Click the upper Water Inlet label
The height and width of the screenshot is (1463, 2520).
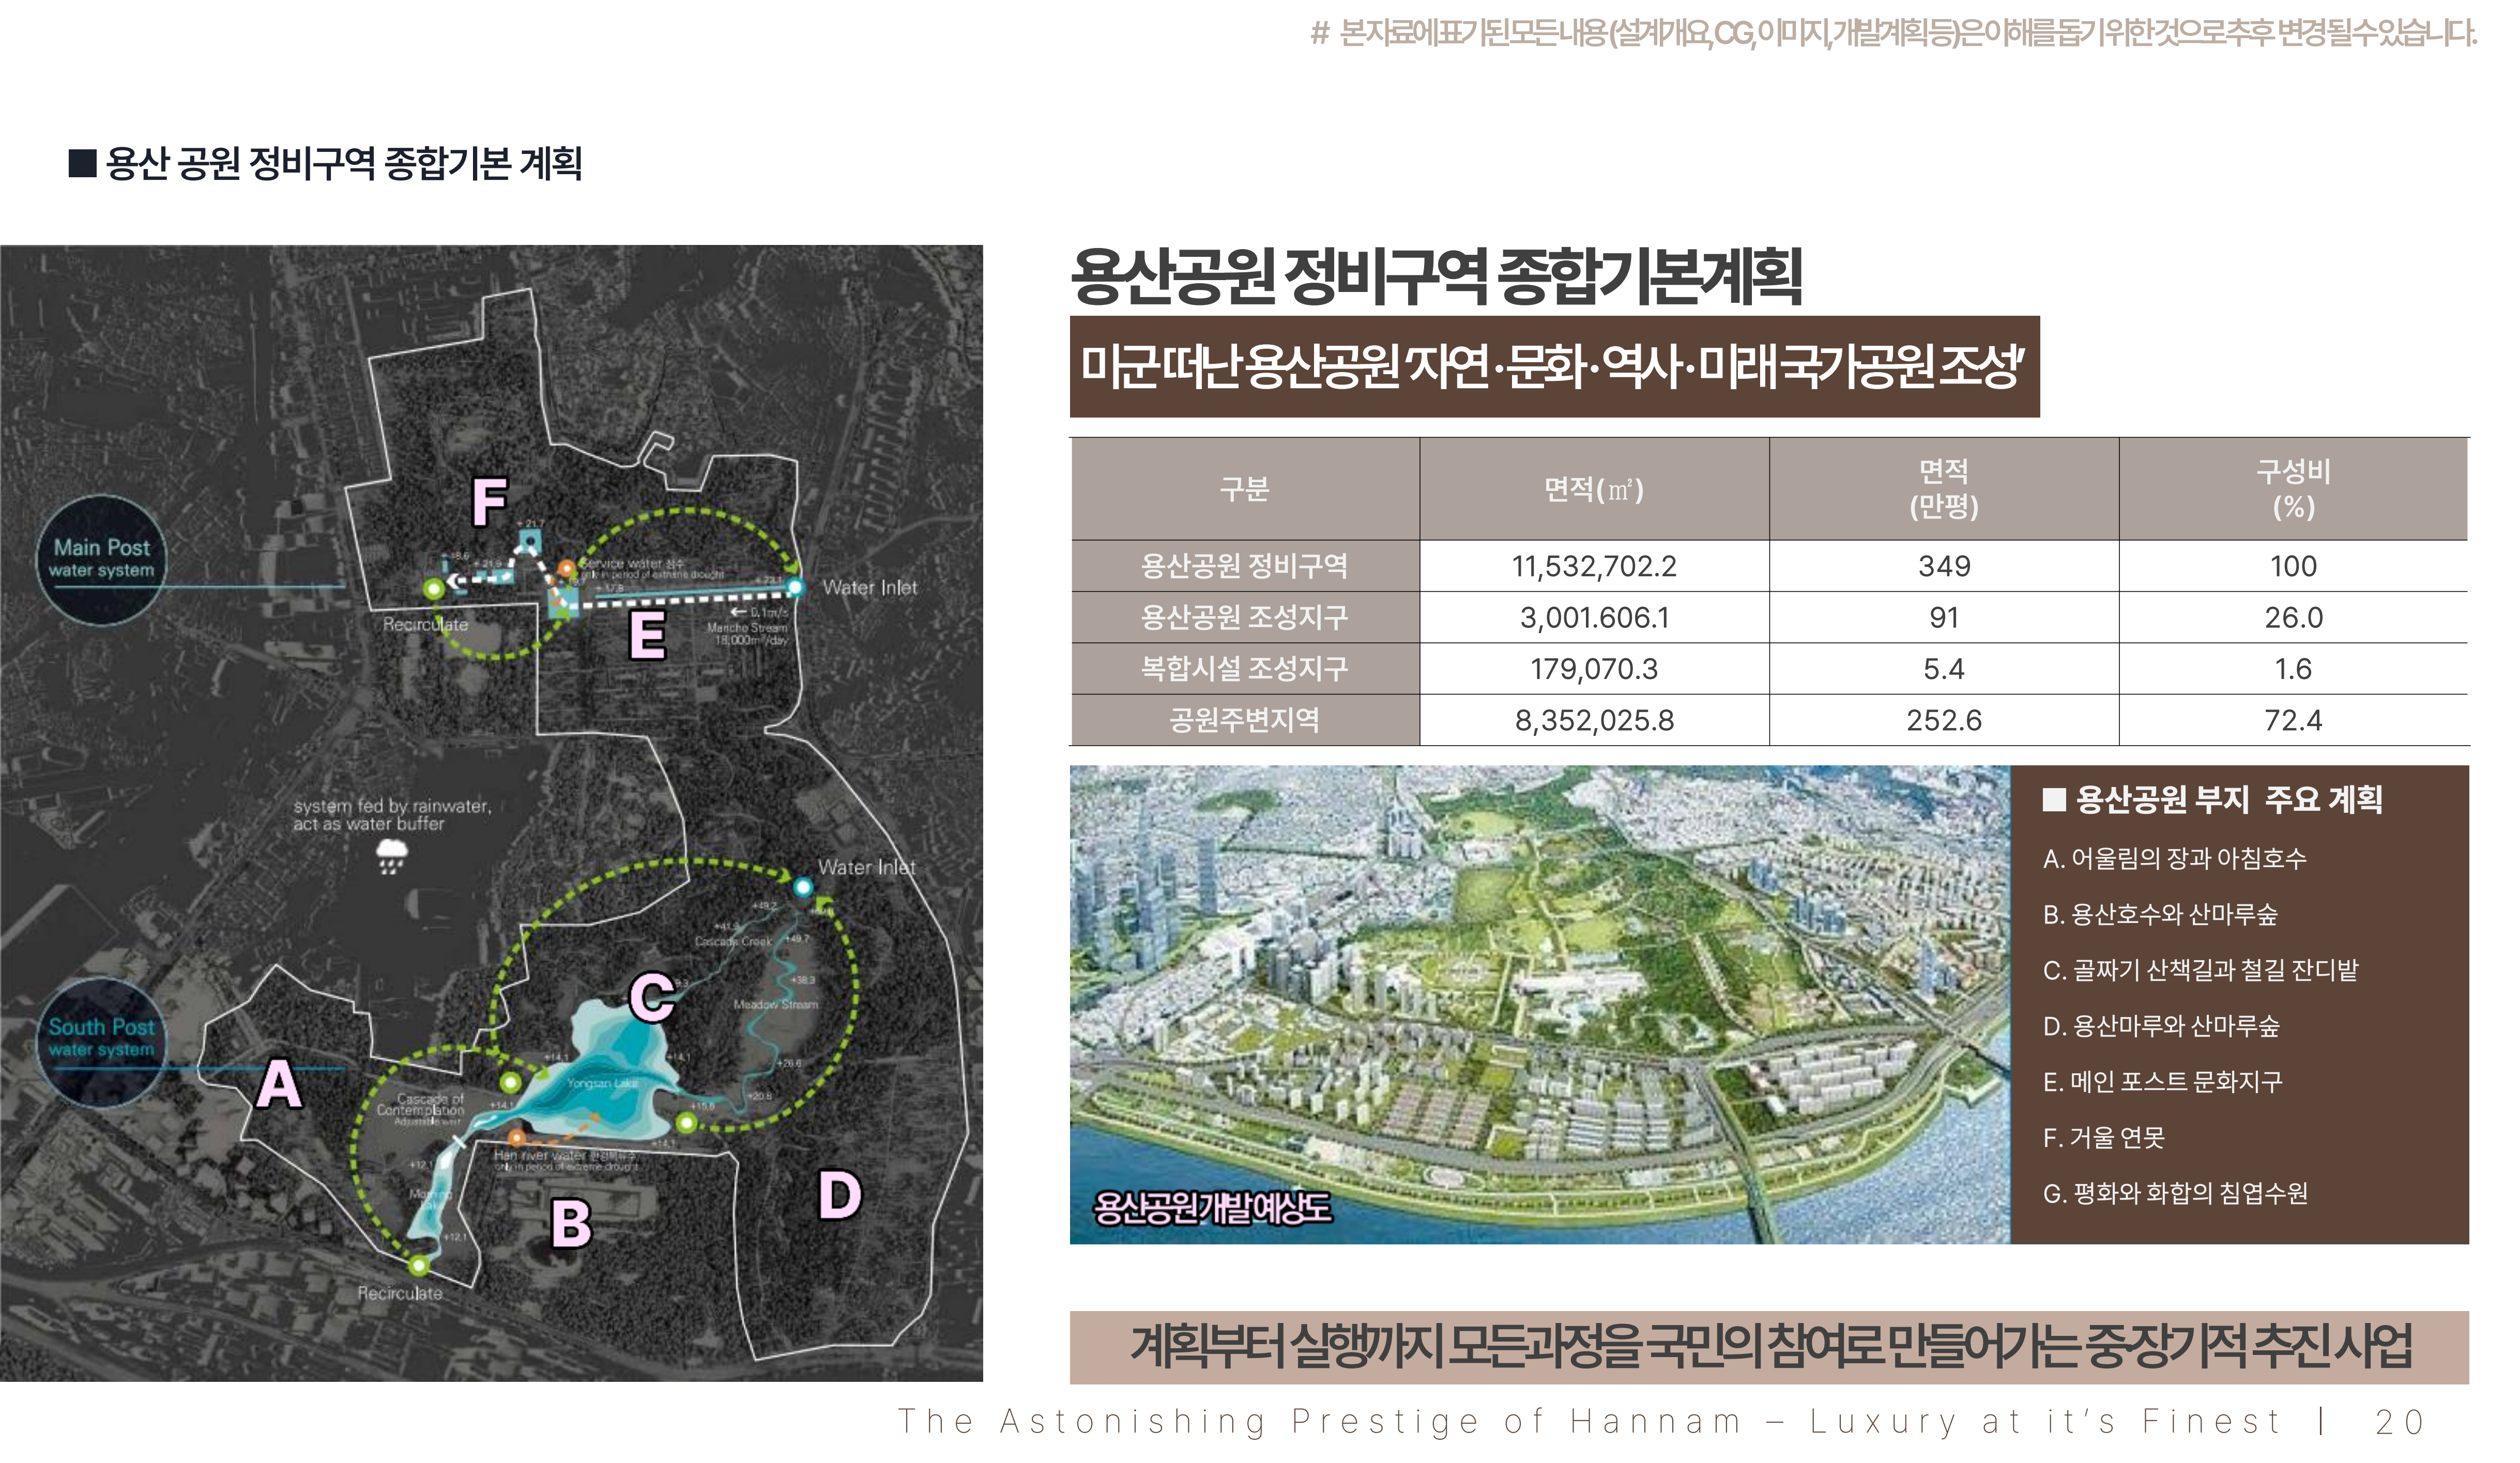[x=869, y=588]
